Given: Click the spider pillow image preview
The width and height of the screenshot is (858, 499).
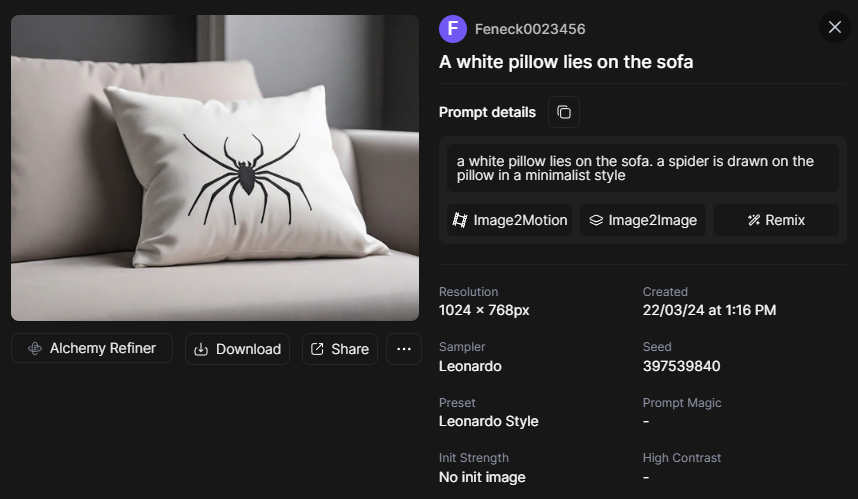Looking at the screenshot, I should [x=215, y=168].
